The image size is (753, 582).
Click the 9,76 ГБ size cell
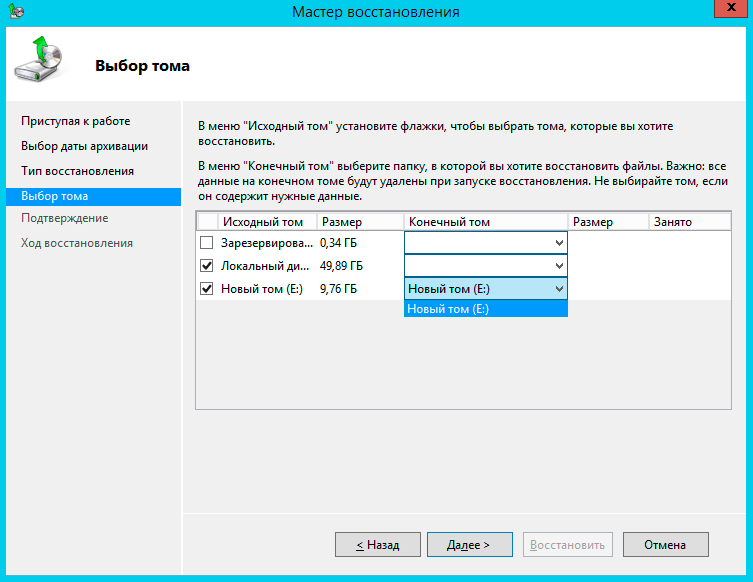pos(338,289)
